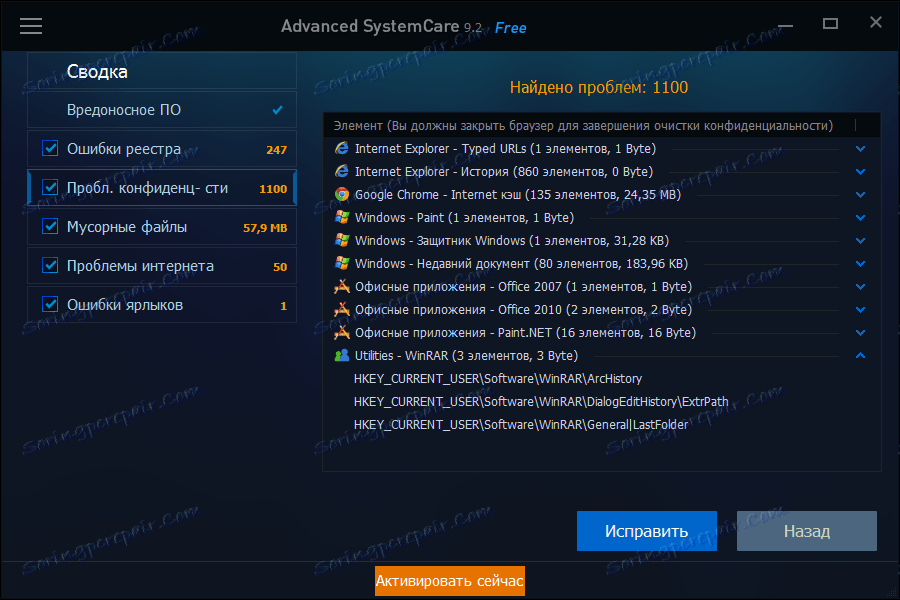Image resolution: width=900 pixels, height=600 pixels.
Task: Select the Мусорные файлы category label
Action: [127, 227]
